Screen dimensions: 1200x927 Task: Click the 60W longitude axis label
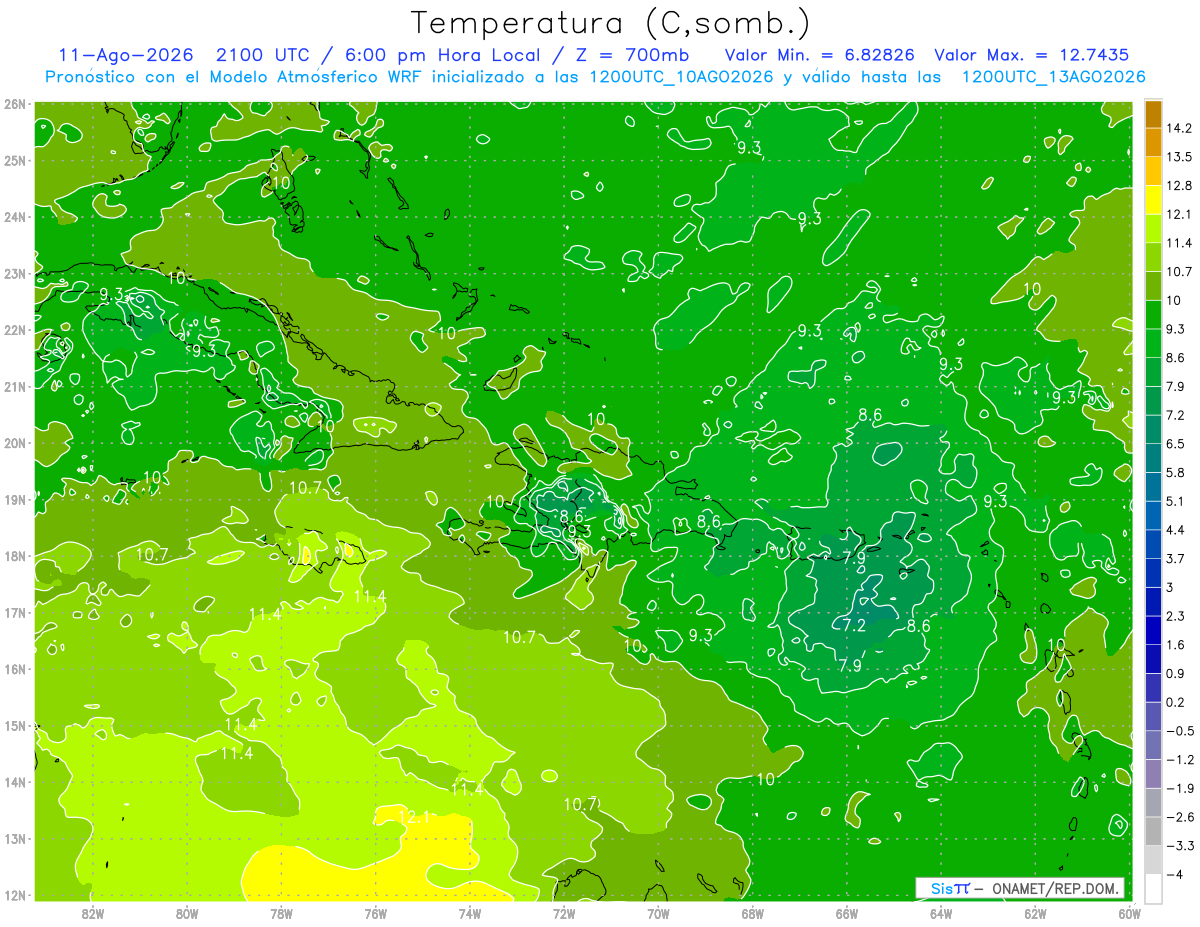(x=1129, y=912)
